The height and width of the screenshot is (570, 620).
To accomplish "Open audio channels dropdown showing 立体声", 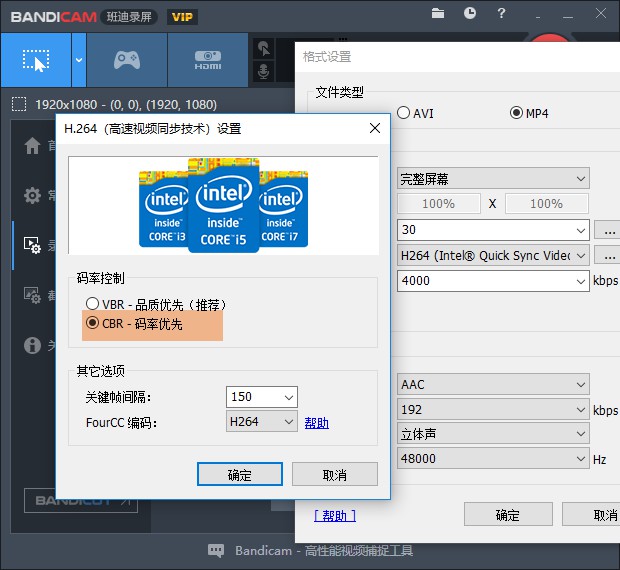I will click(493, 434).
